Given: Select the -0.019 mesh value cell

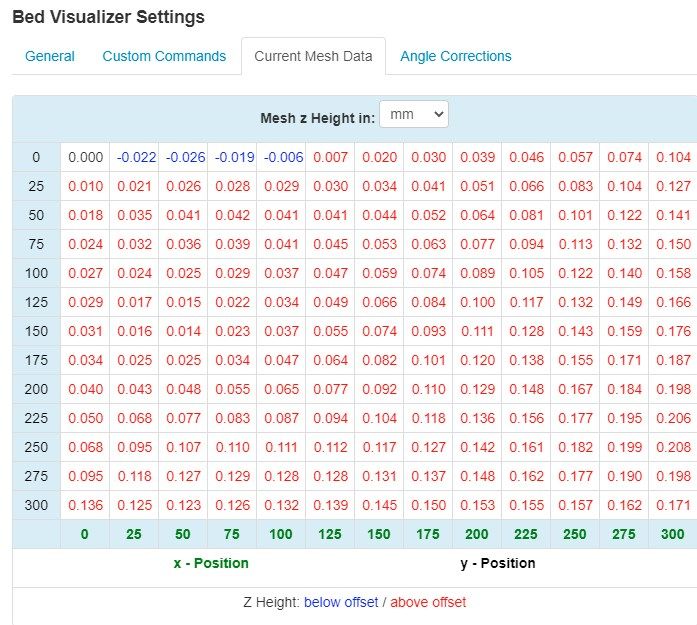Looking at the screenshot, I should point(234,157).
